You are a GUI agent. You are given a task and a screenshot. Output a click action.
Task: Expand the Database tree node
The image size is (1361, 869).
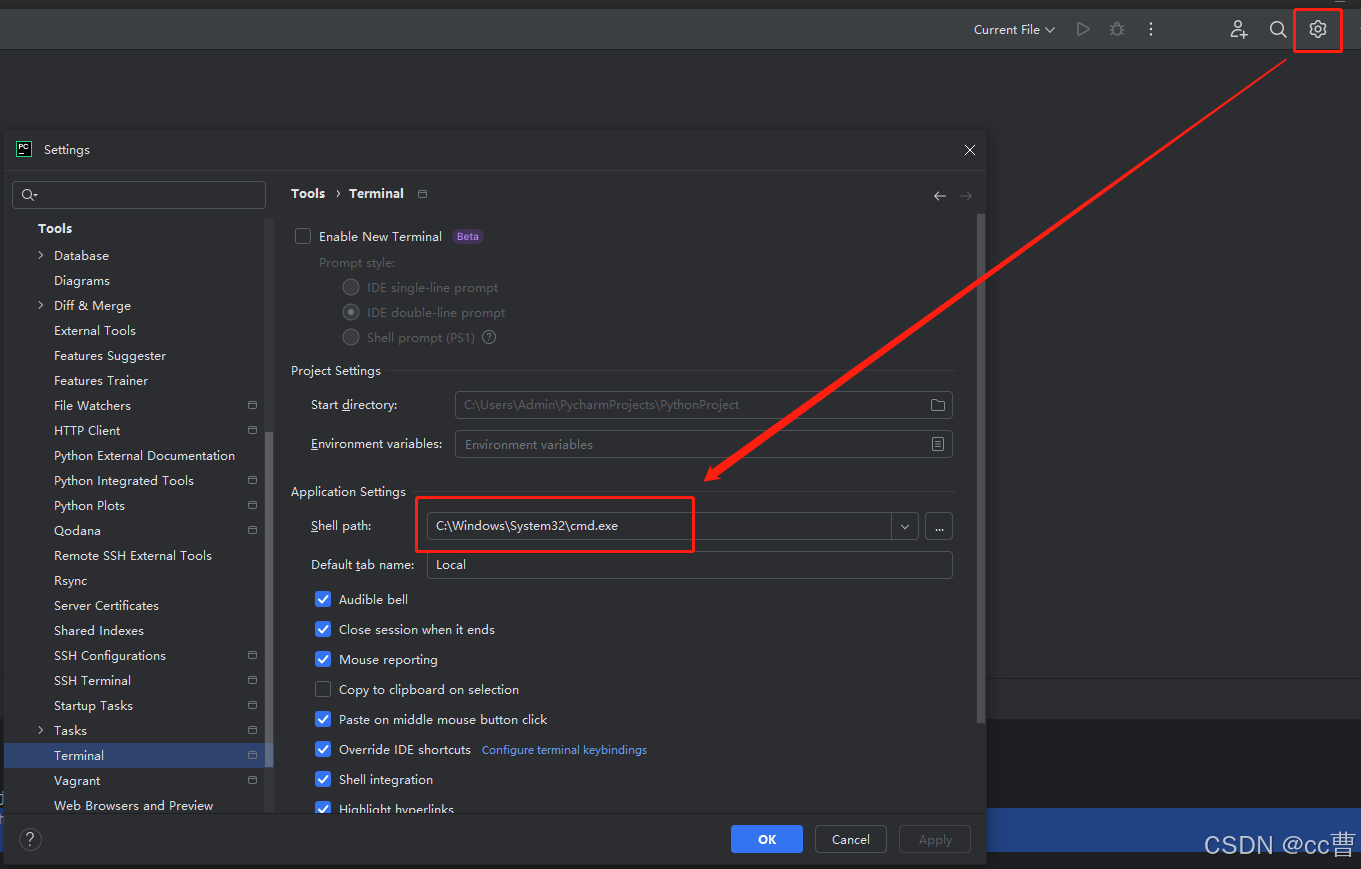(x=40, y=255)
